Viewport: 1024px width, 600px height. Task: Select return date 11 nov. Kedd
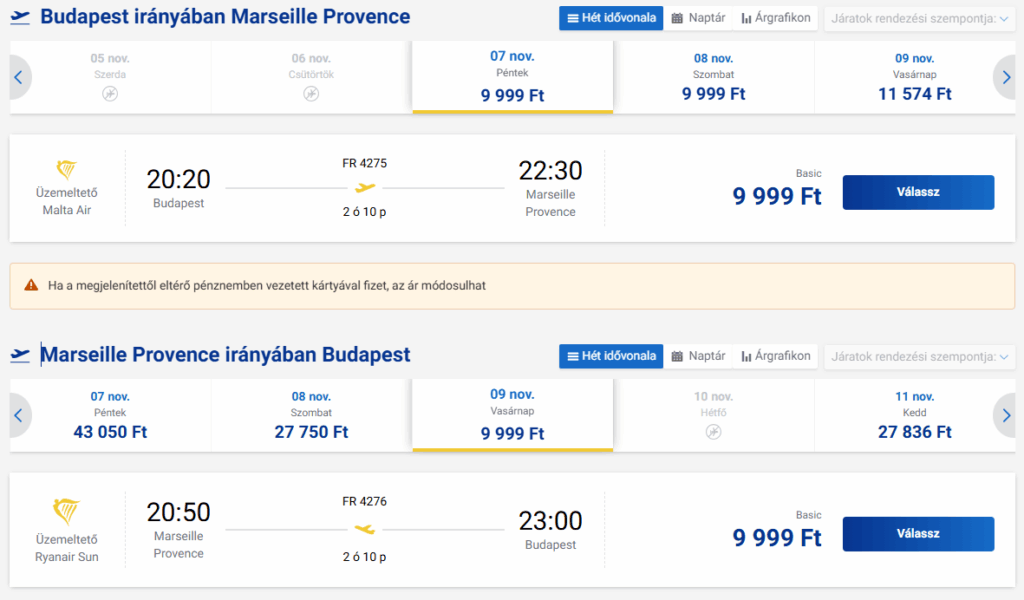coord(915,415)
